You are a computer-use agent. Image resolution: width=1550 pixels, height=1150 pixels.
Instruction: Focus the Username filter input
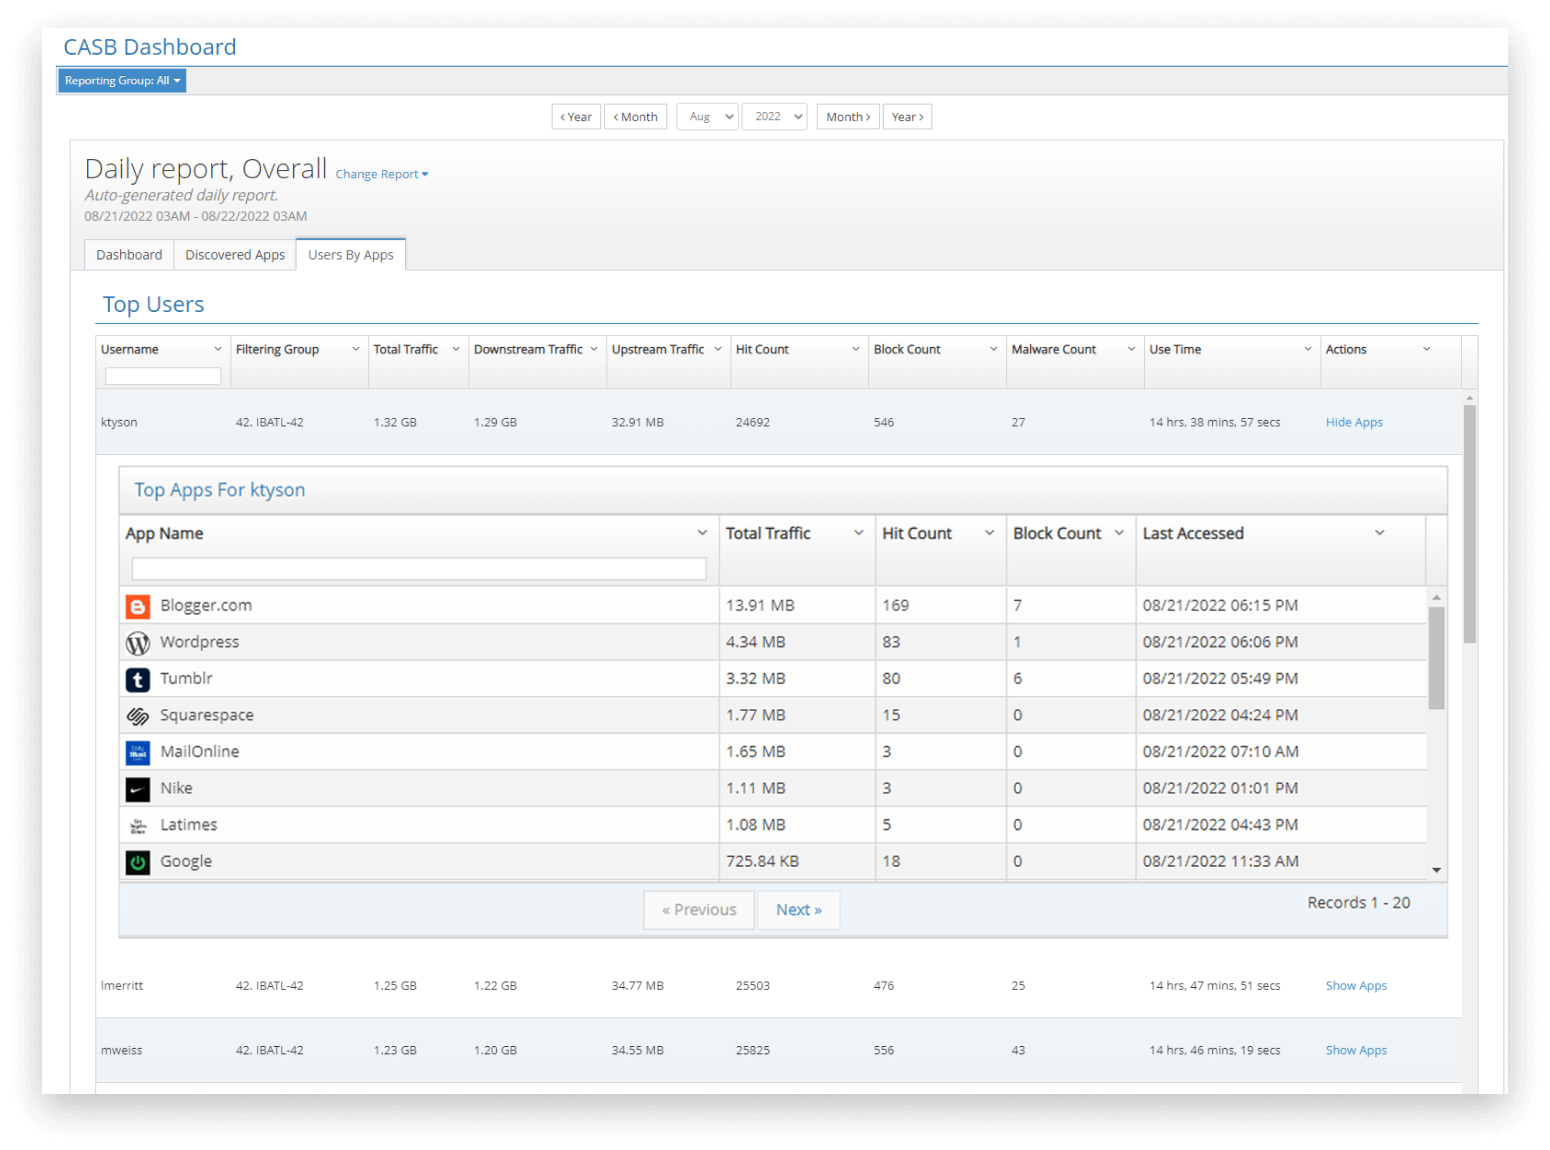pyautogui.click(x=163, y=376)
